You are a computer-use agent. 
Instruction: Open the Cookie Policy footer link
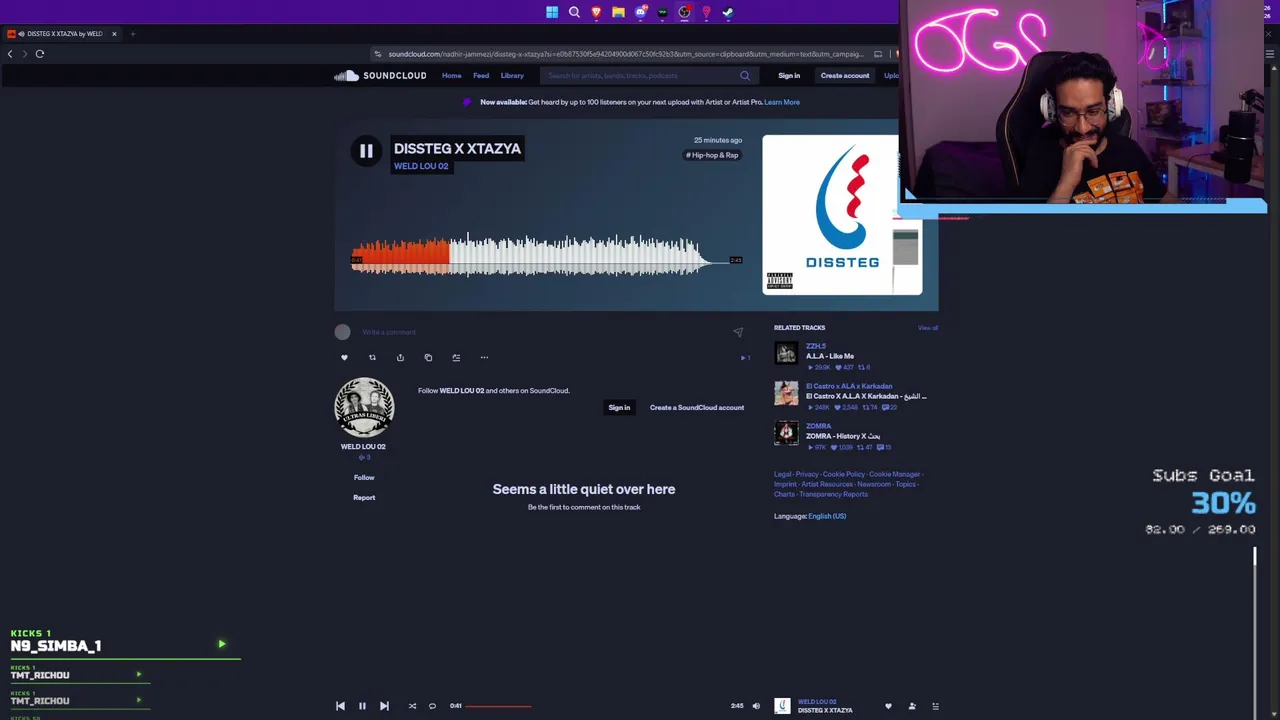pos(844,474)
